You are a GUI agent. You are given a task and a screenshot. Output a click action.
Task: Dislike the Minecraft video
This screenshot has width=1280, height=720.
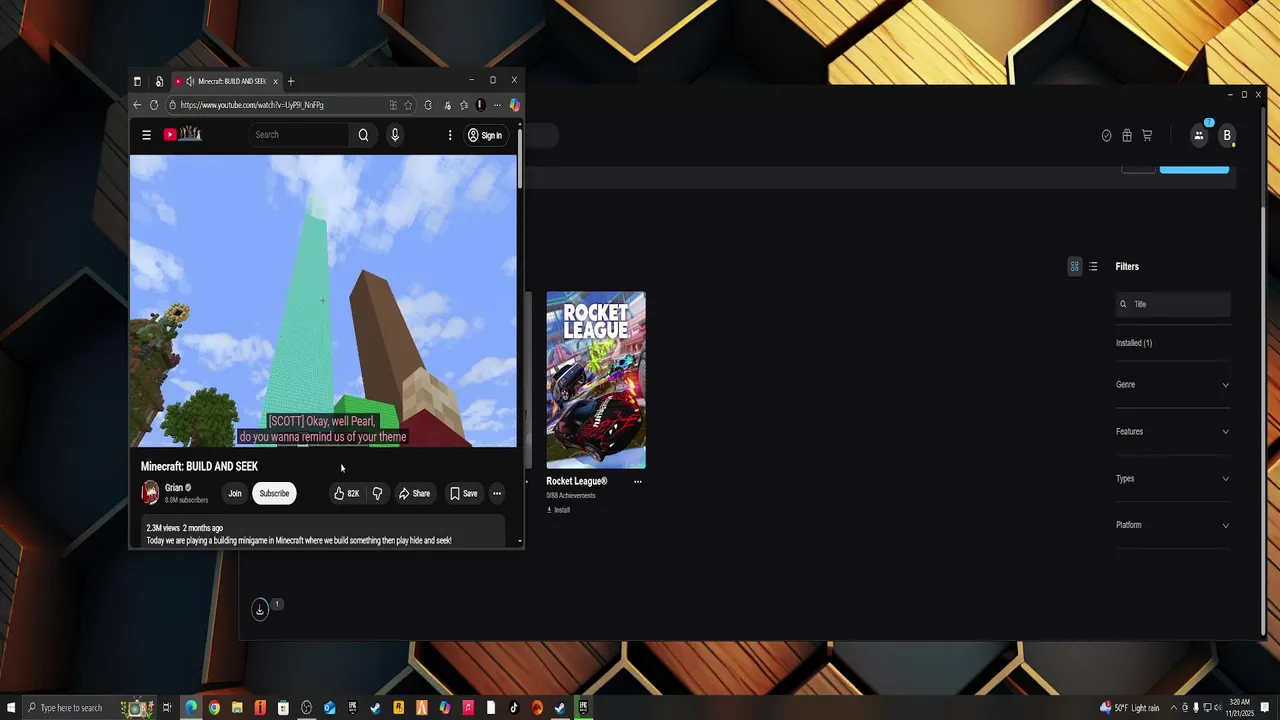[377, 493]
